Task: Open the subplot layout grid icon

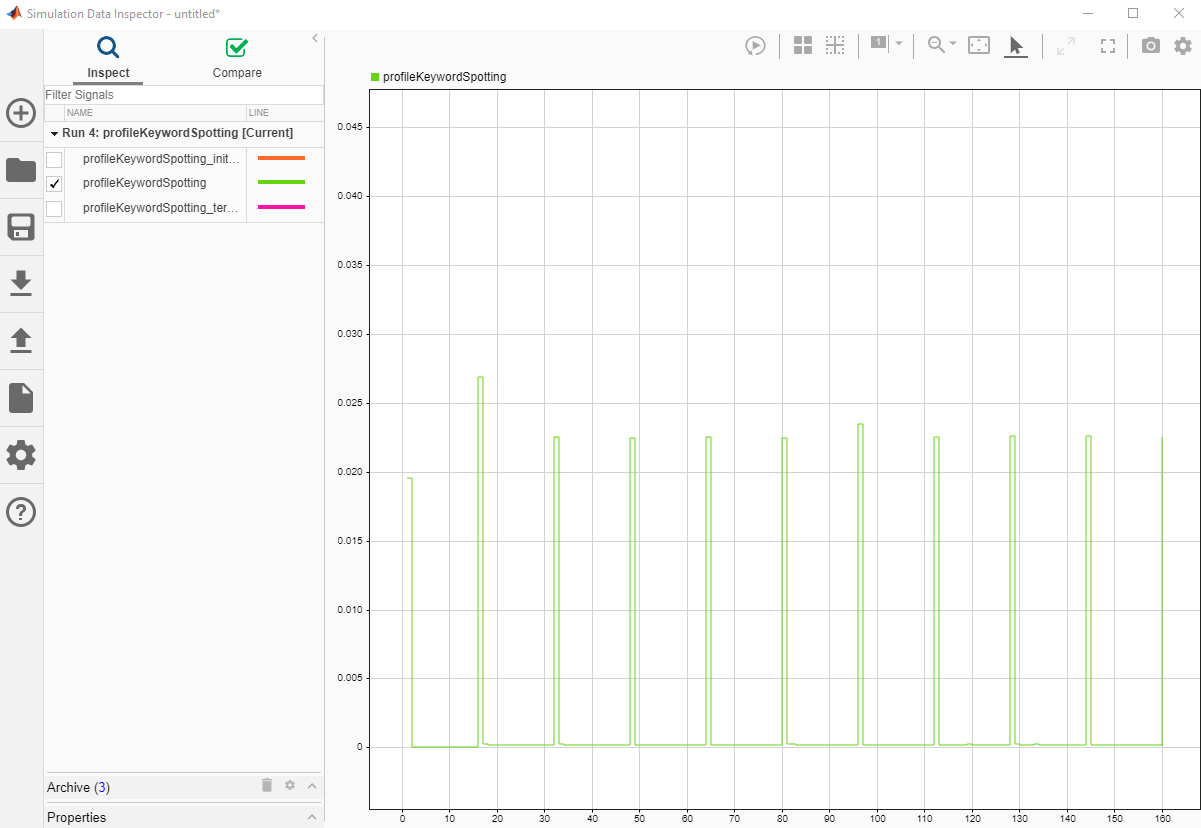Action: click(x=802, y=45)
